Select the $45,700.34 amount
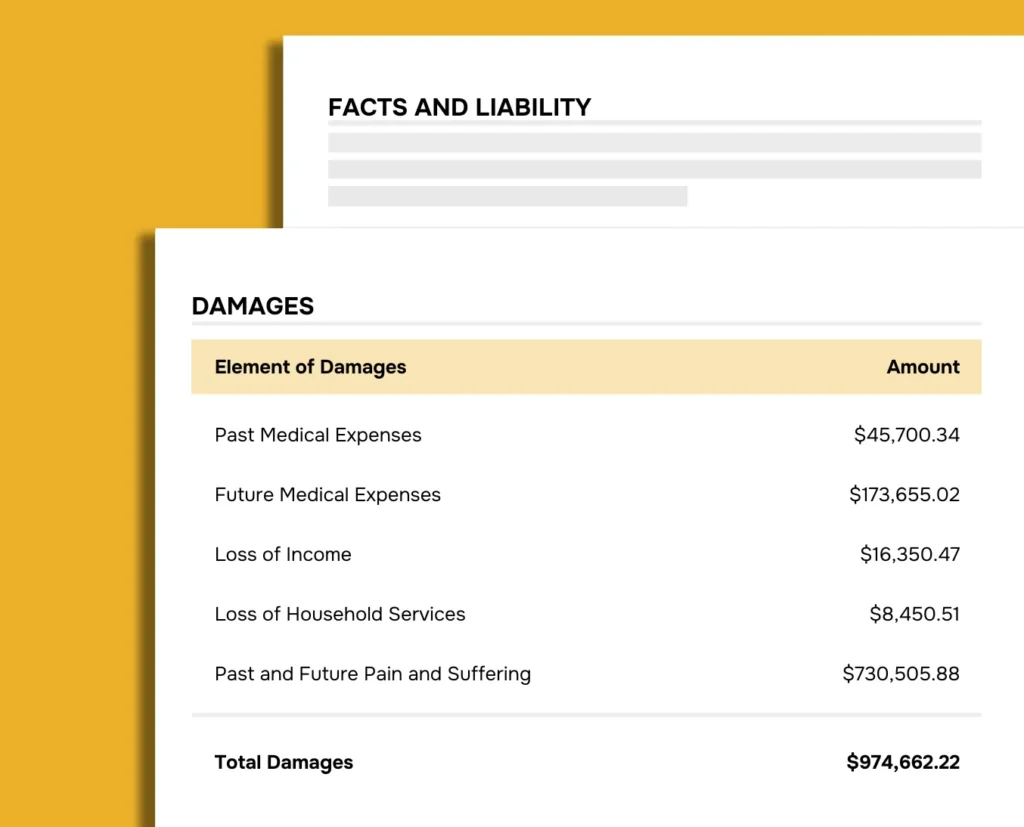 (906, 435)
